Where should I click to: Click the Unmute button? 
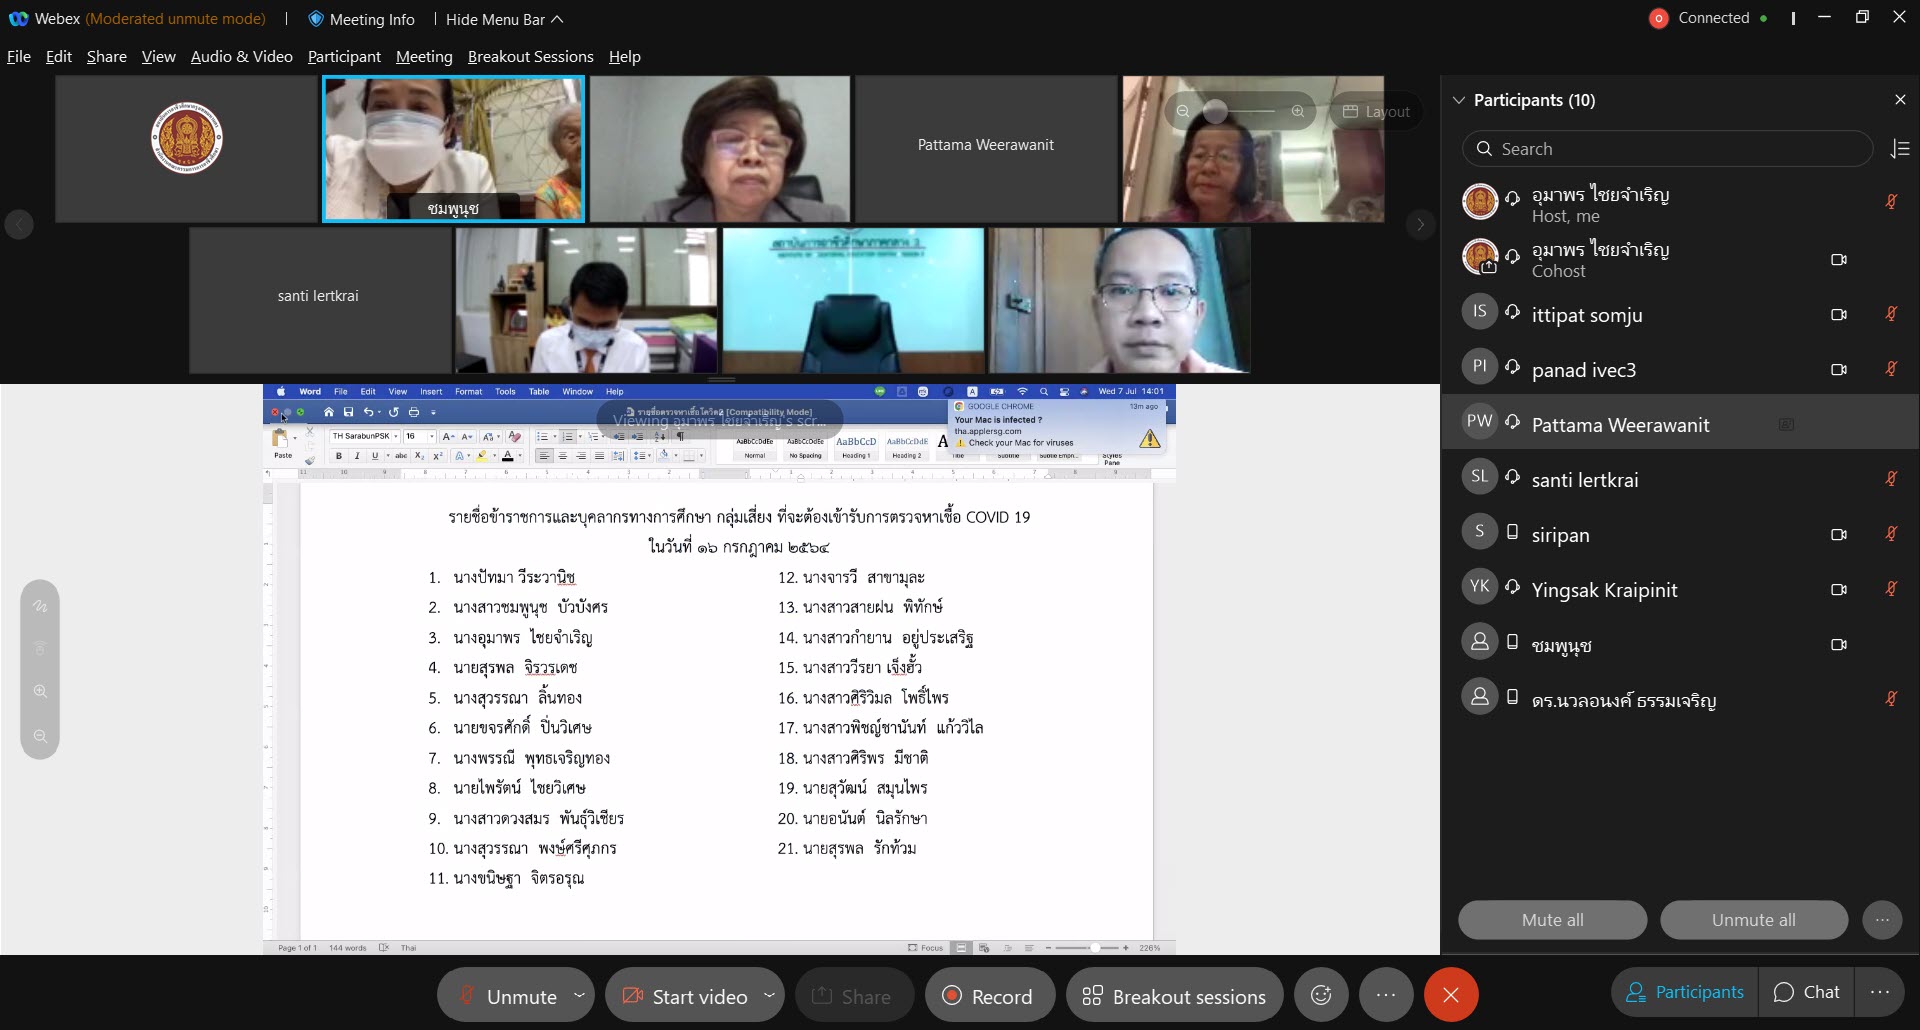pos(506,996)
